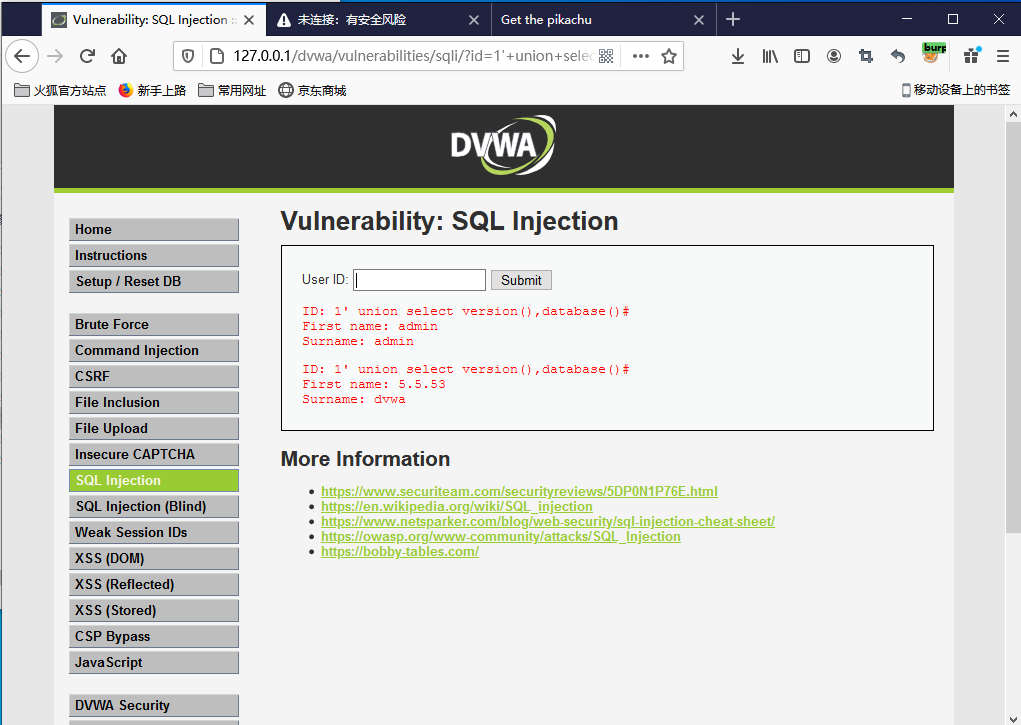
Task: Open the DVWA Security settings
Action: pyautogui.click(x=154, y=705)
